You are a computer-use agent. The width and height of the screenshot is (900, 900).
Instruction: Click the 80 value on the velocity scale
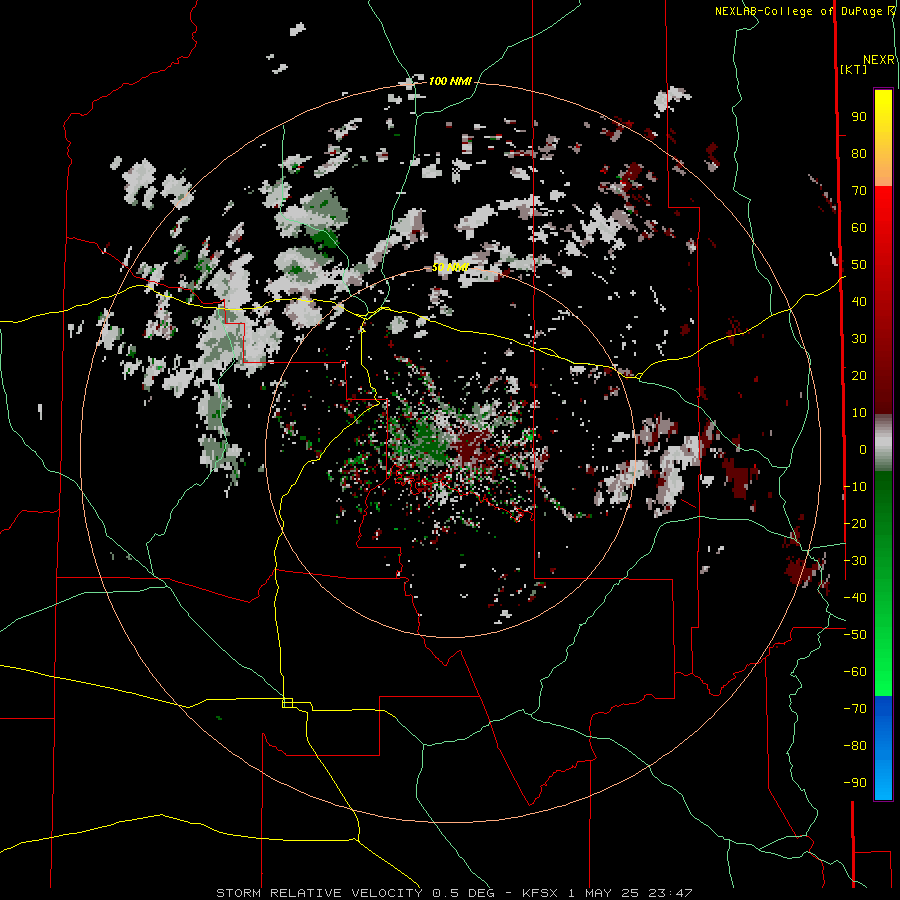[x=859, y=154]
